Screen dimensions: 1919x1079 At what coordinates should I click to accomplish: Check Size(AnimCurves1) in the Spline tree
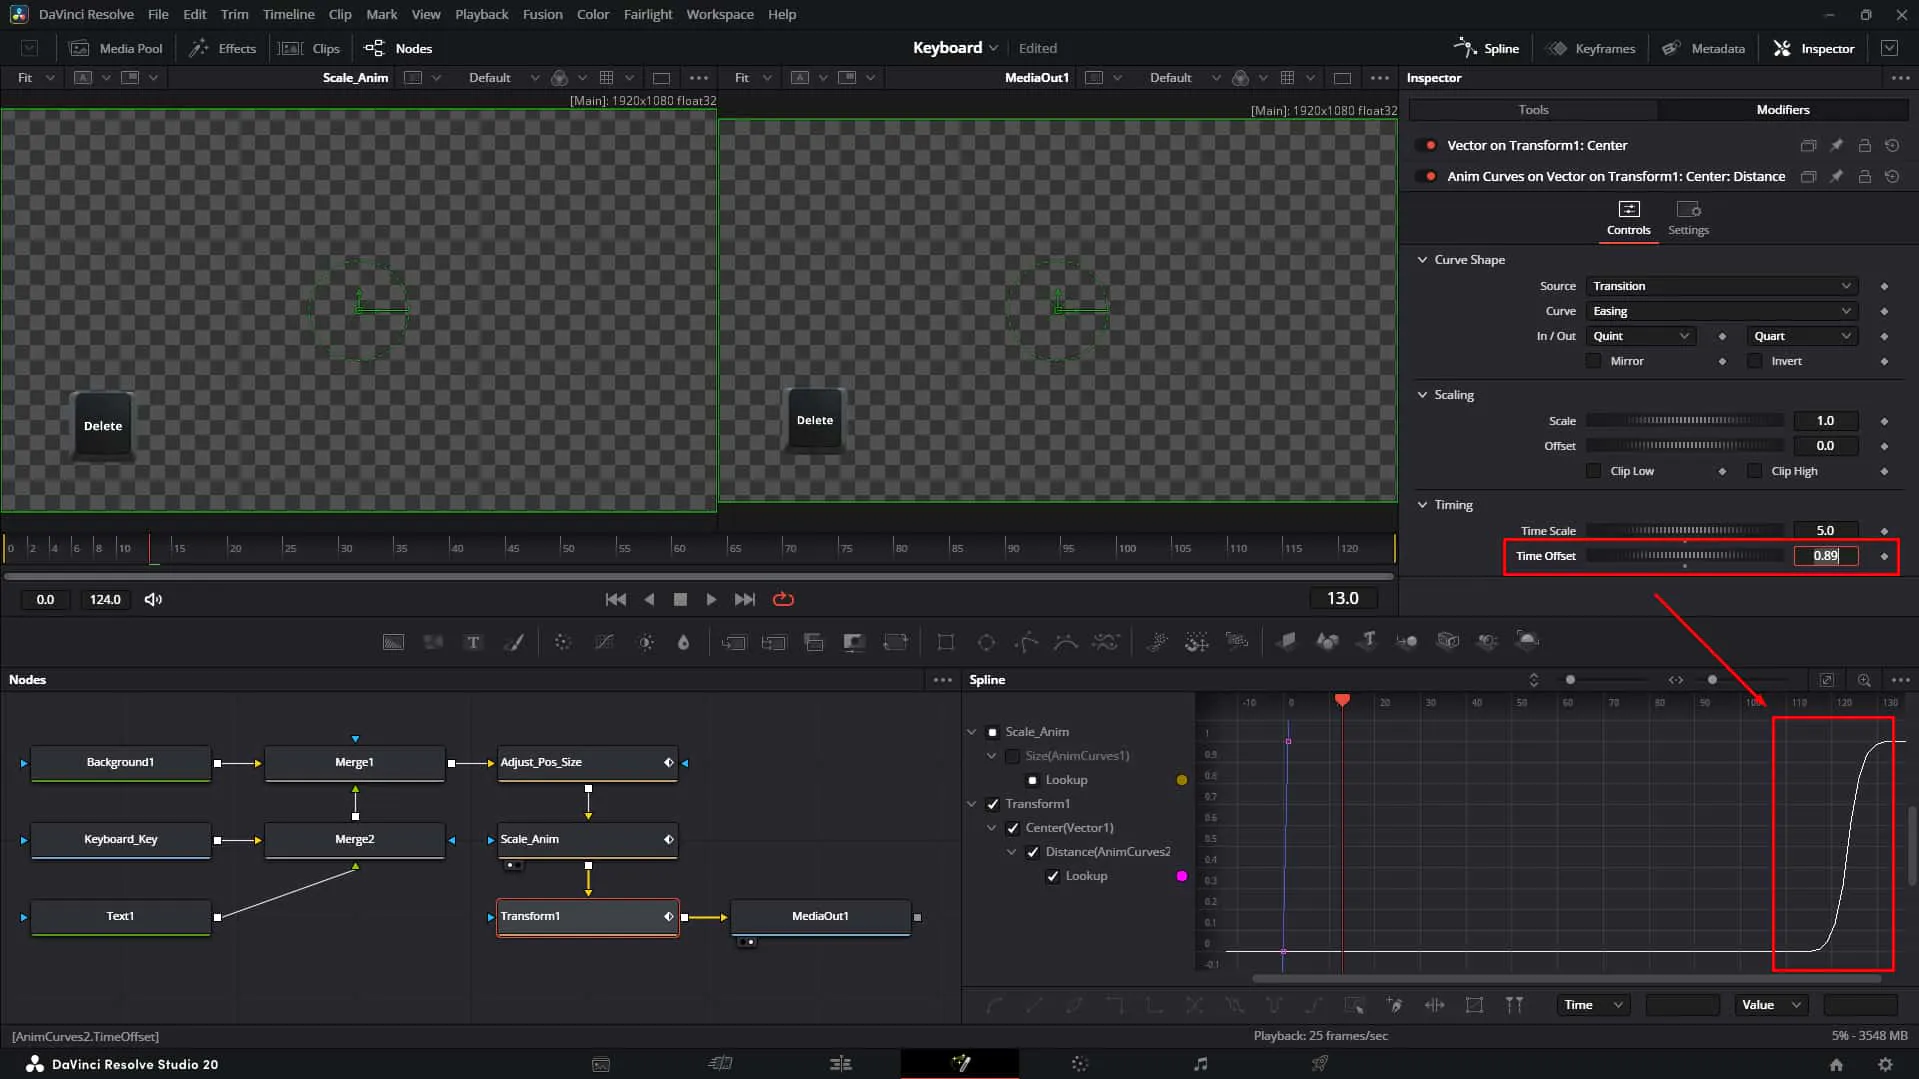(1013, 756)
